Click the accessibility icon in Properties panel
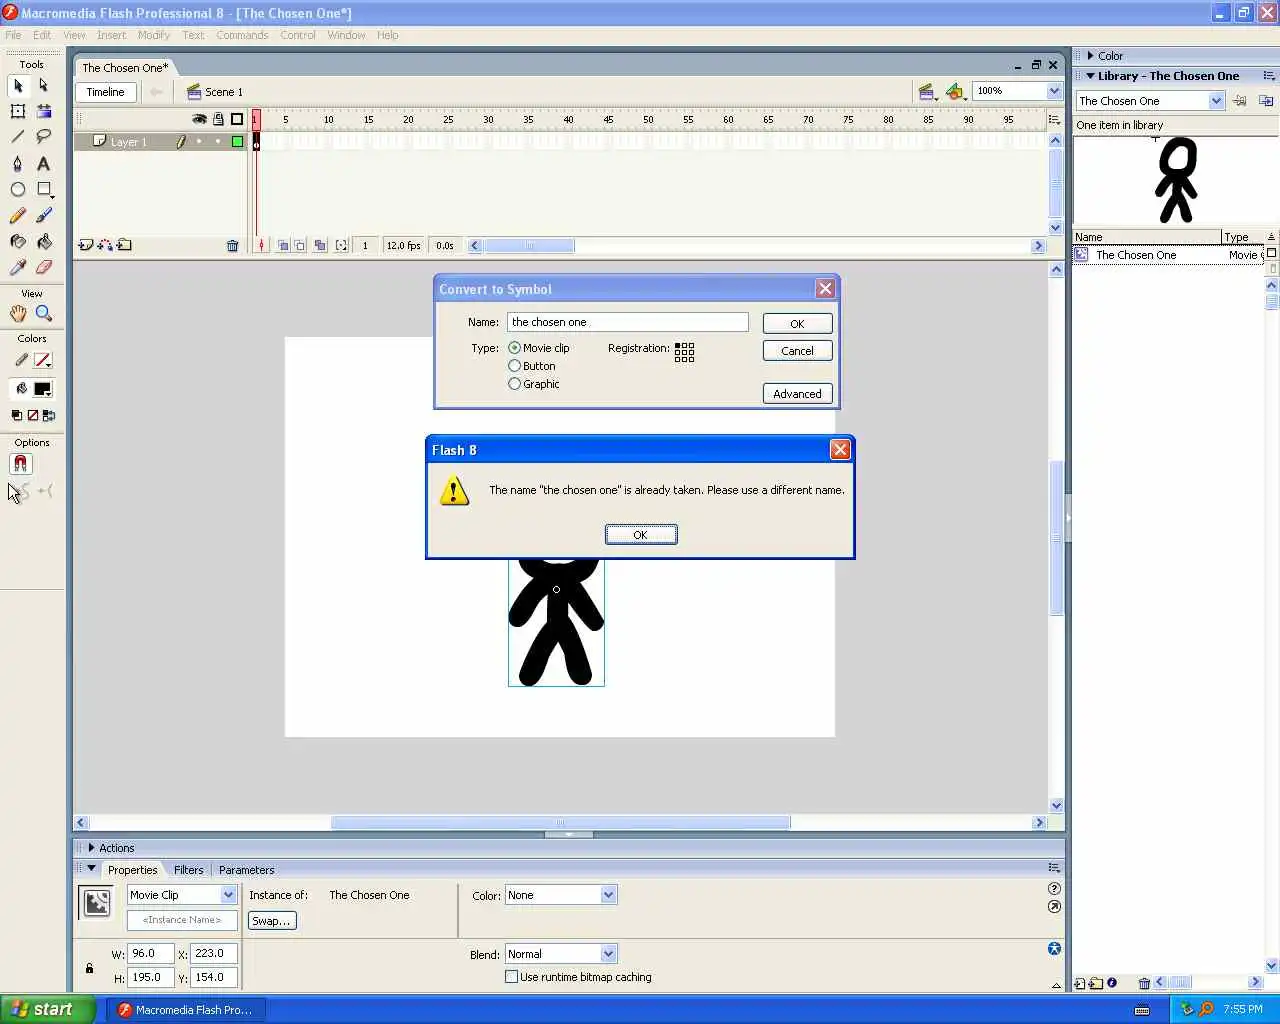Viewport: 1280px width, 1024px height. [1054, 948]
